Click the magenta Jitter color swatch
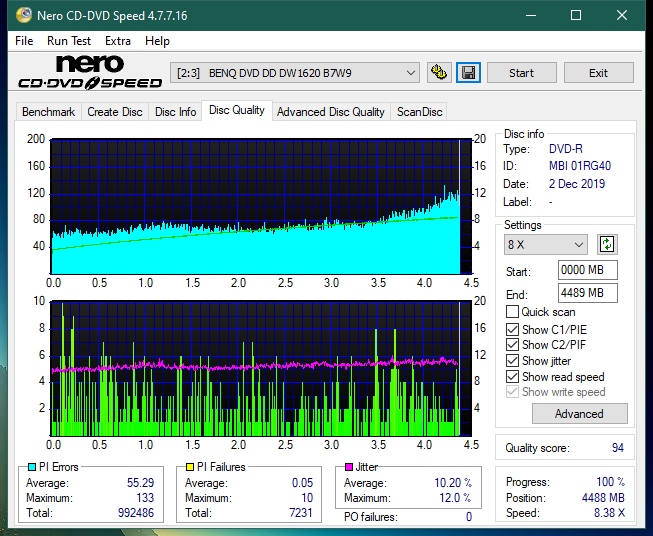653x536 pixels. coord(349,467)
